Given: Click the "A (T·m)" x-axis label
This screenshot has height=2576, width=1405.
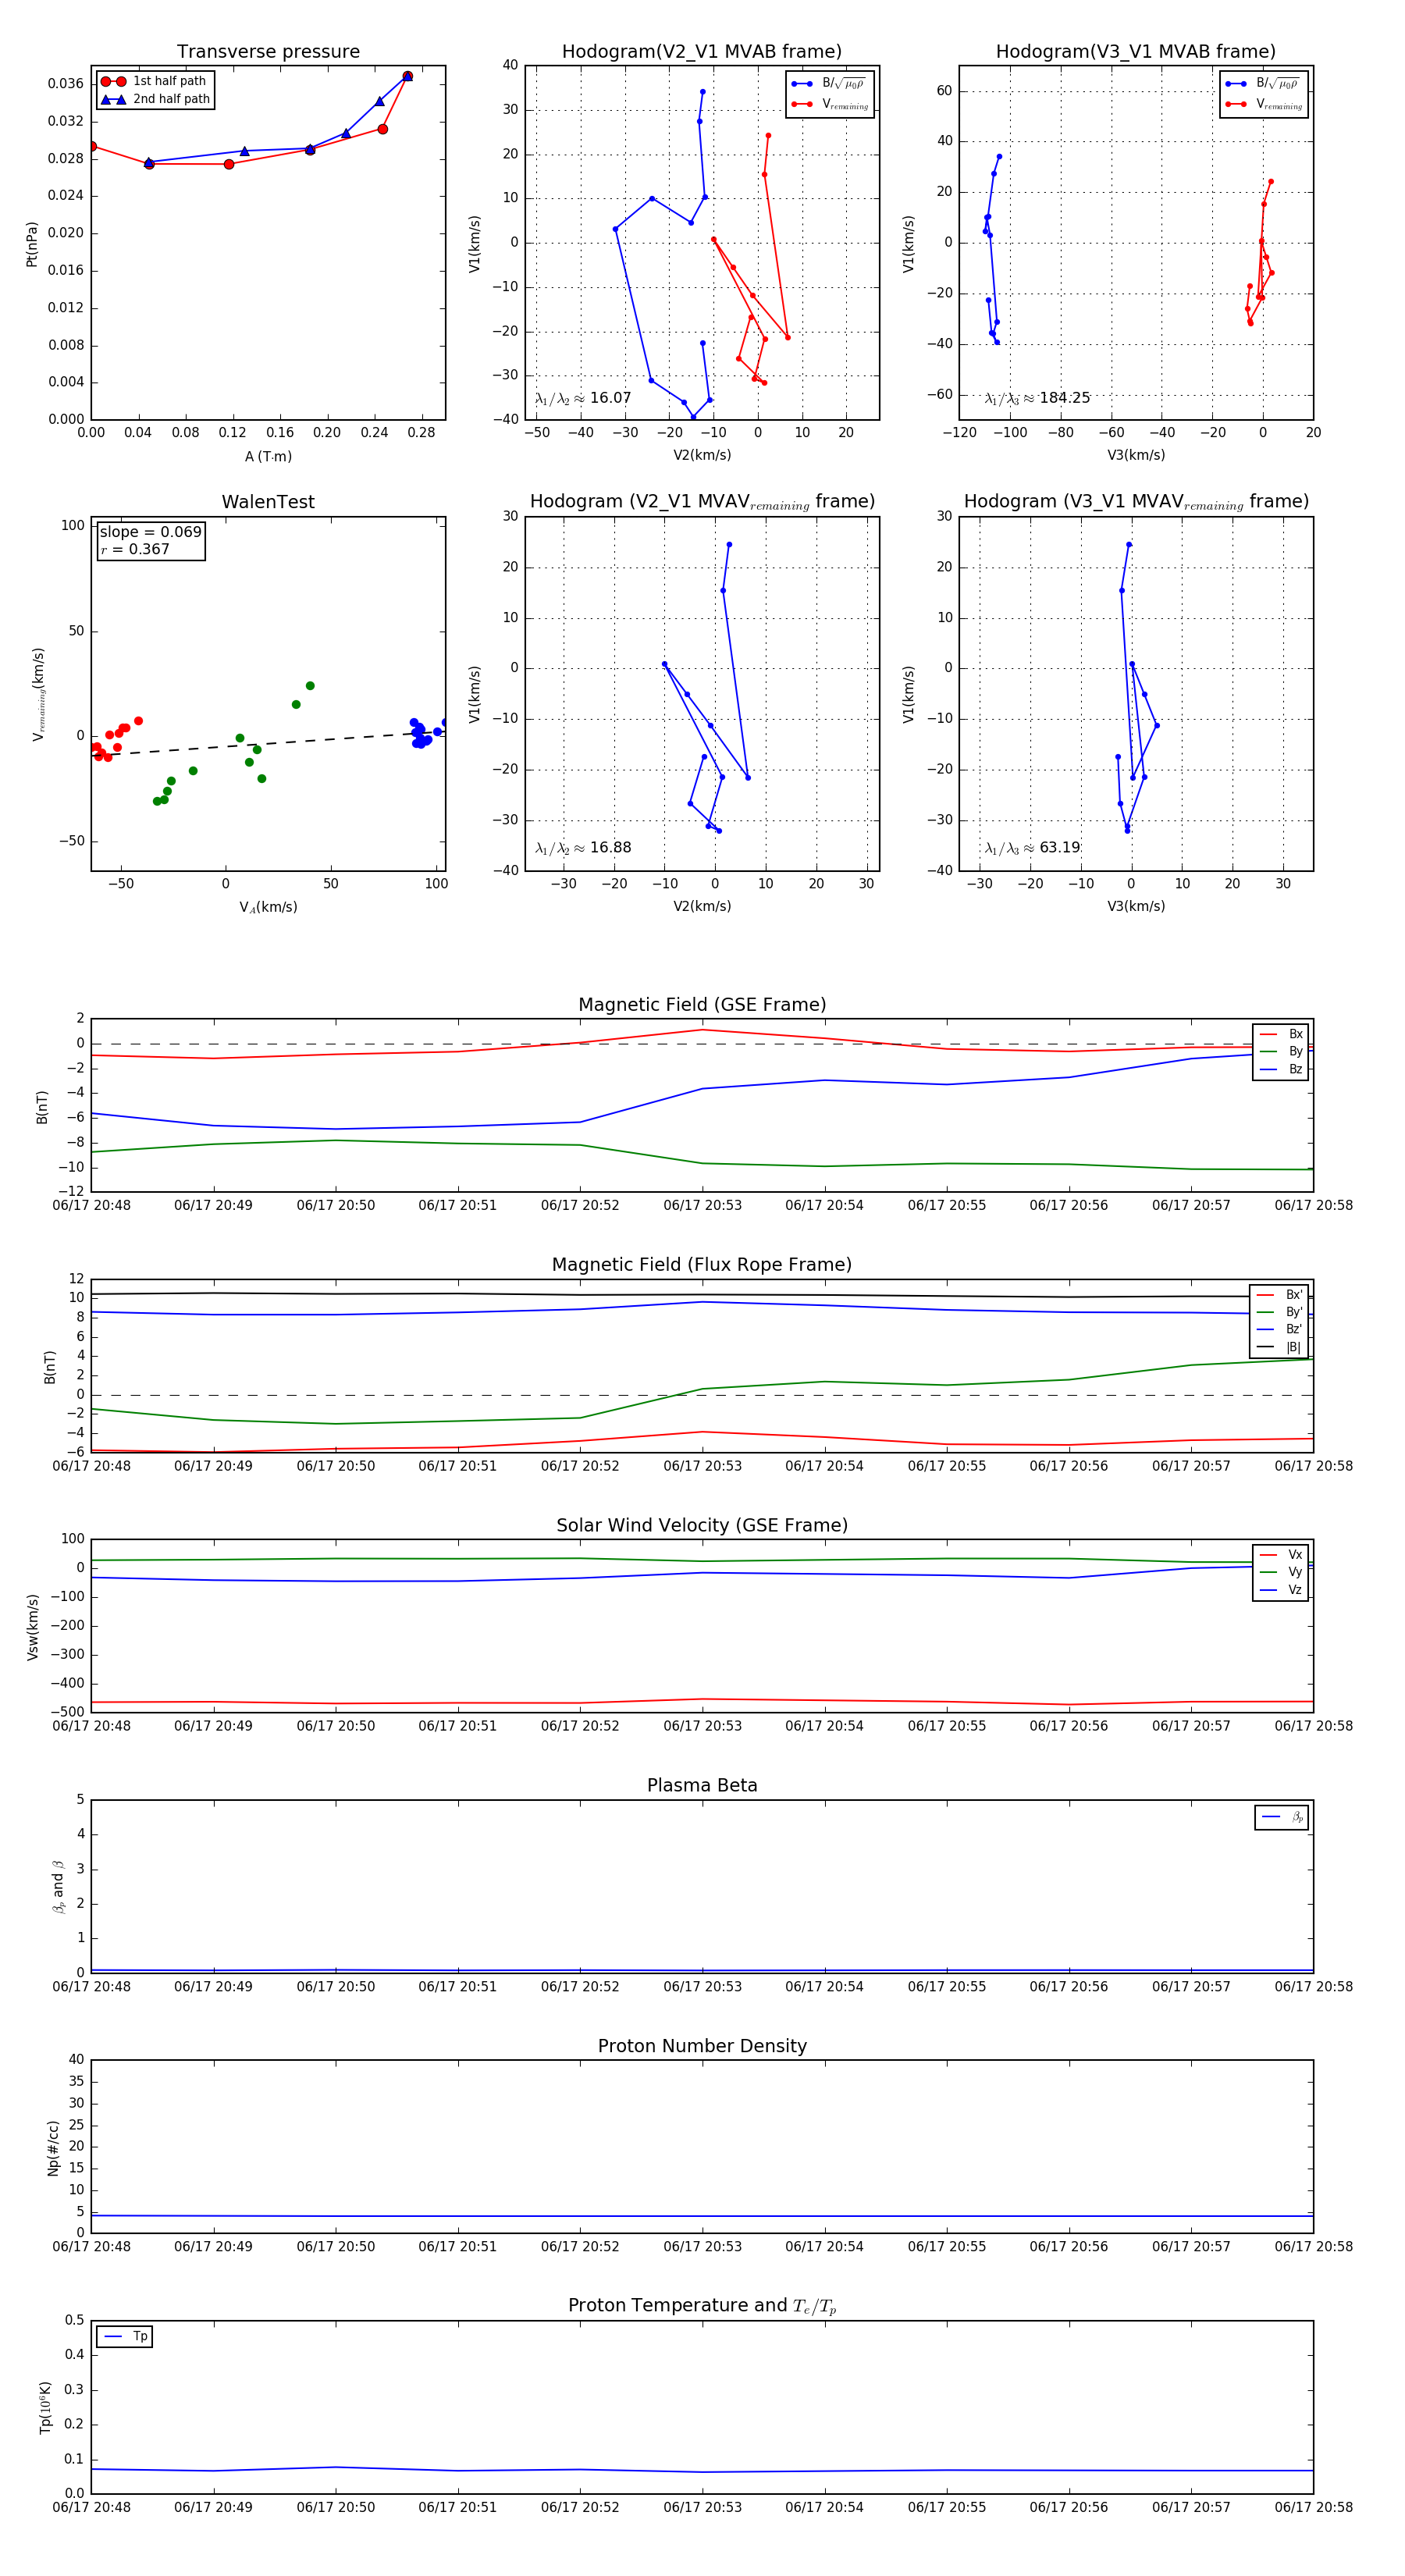Looking at the screenshot, I should 268,456.
